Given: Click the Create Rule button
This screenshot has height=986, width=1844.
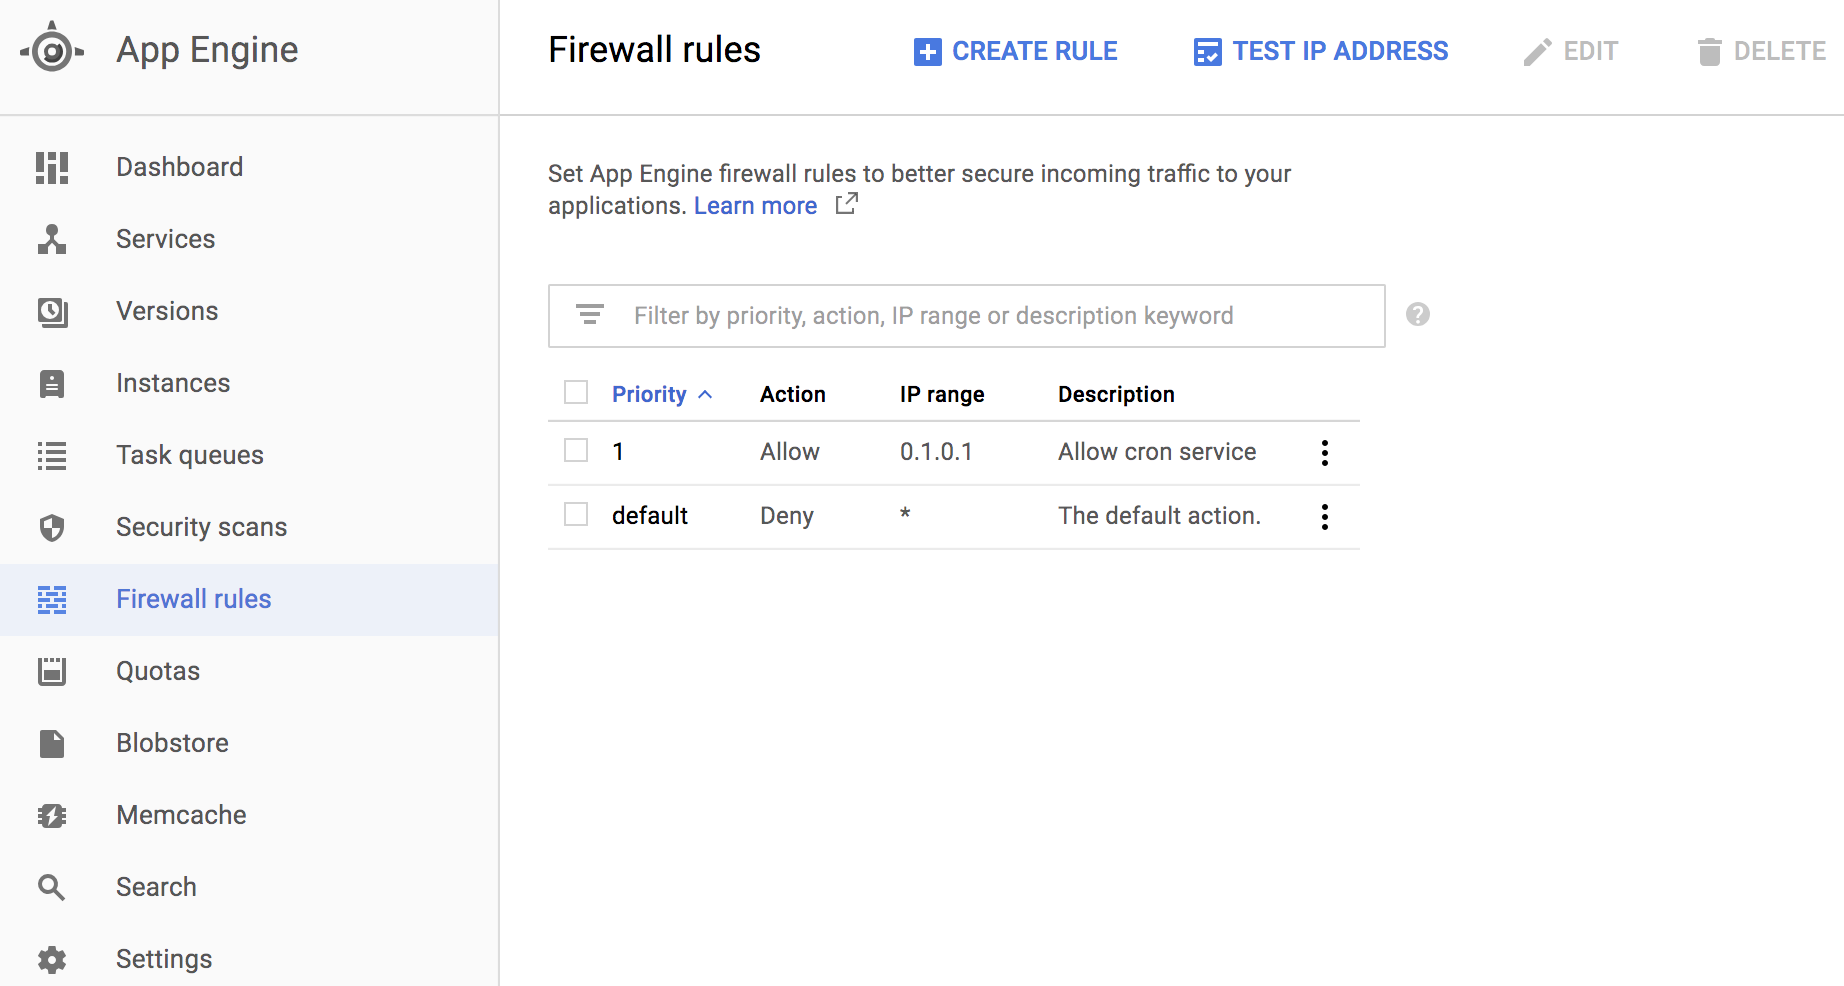Looking at the screenshot, I should (x=1016, y=51).
